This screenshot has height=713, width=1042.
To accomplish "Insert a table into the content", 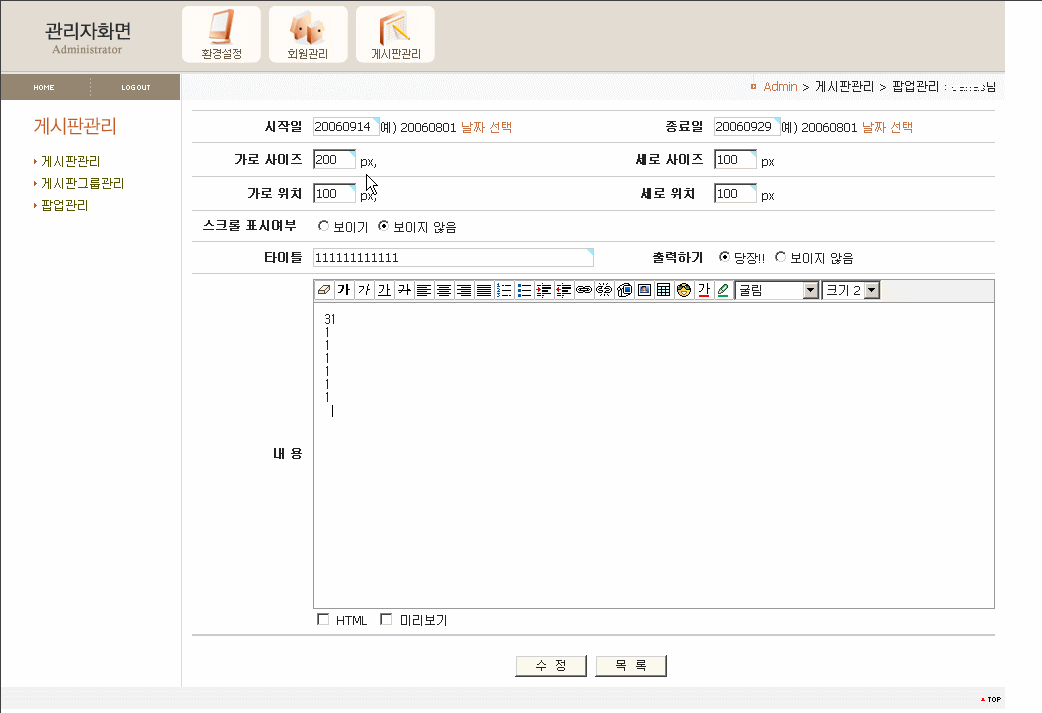I will 664,290.
